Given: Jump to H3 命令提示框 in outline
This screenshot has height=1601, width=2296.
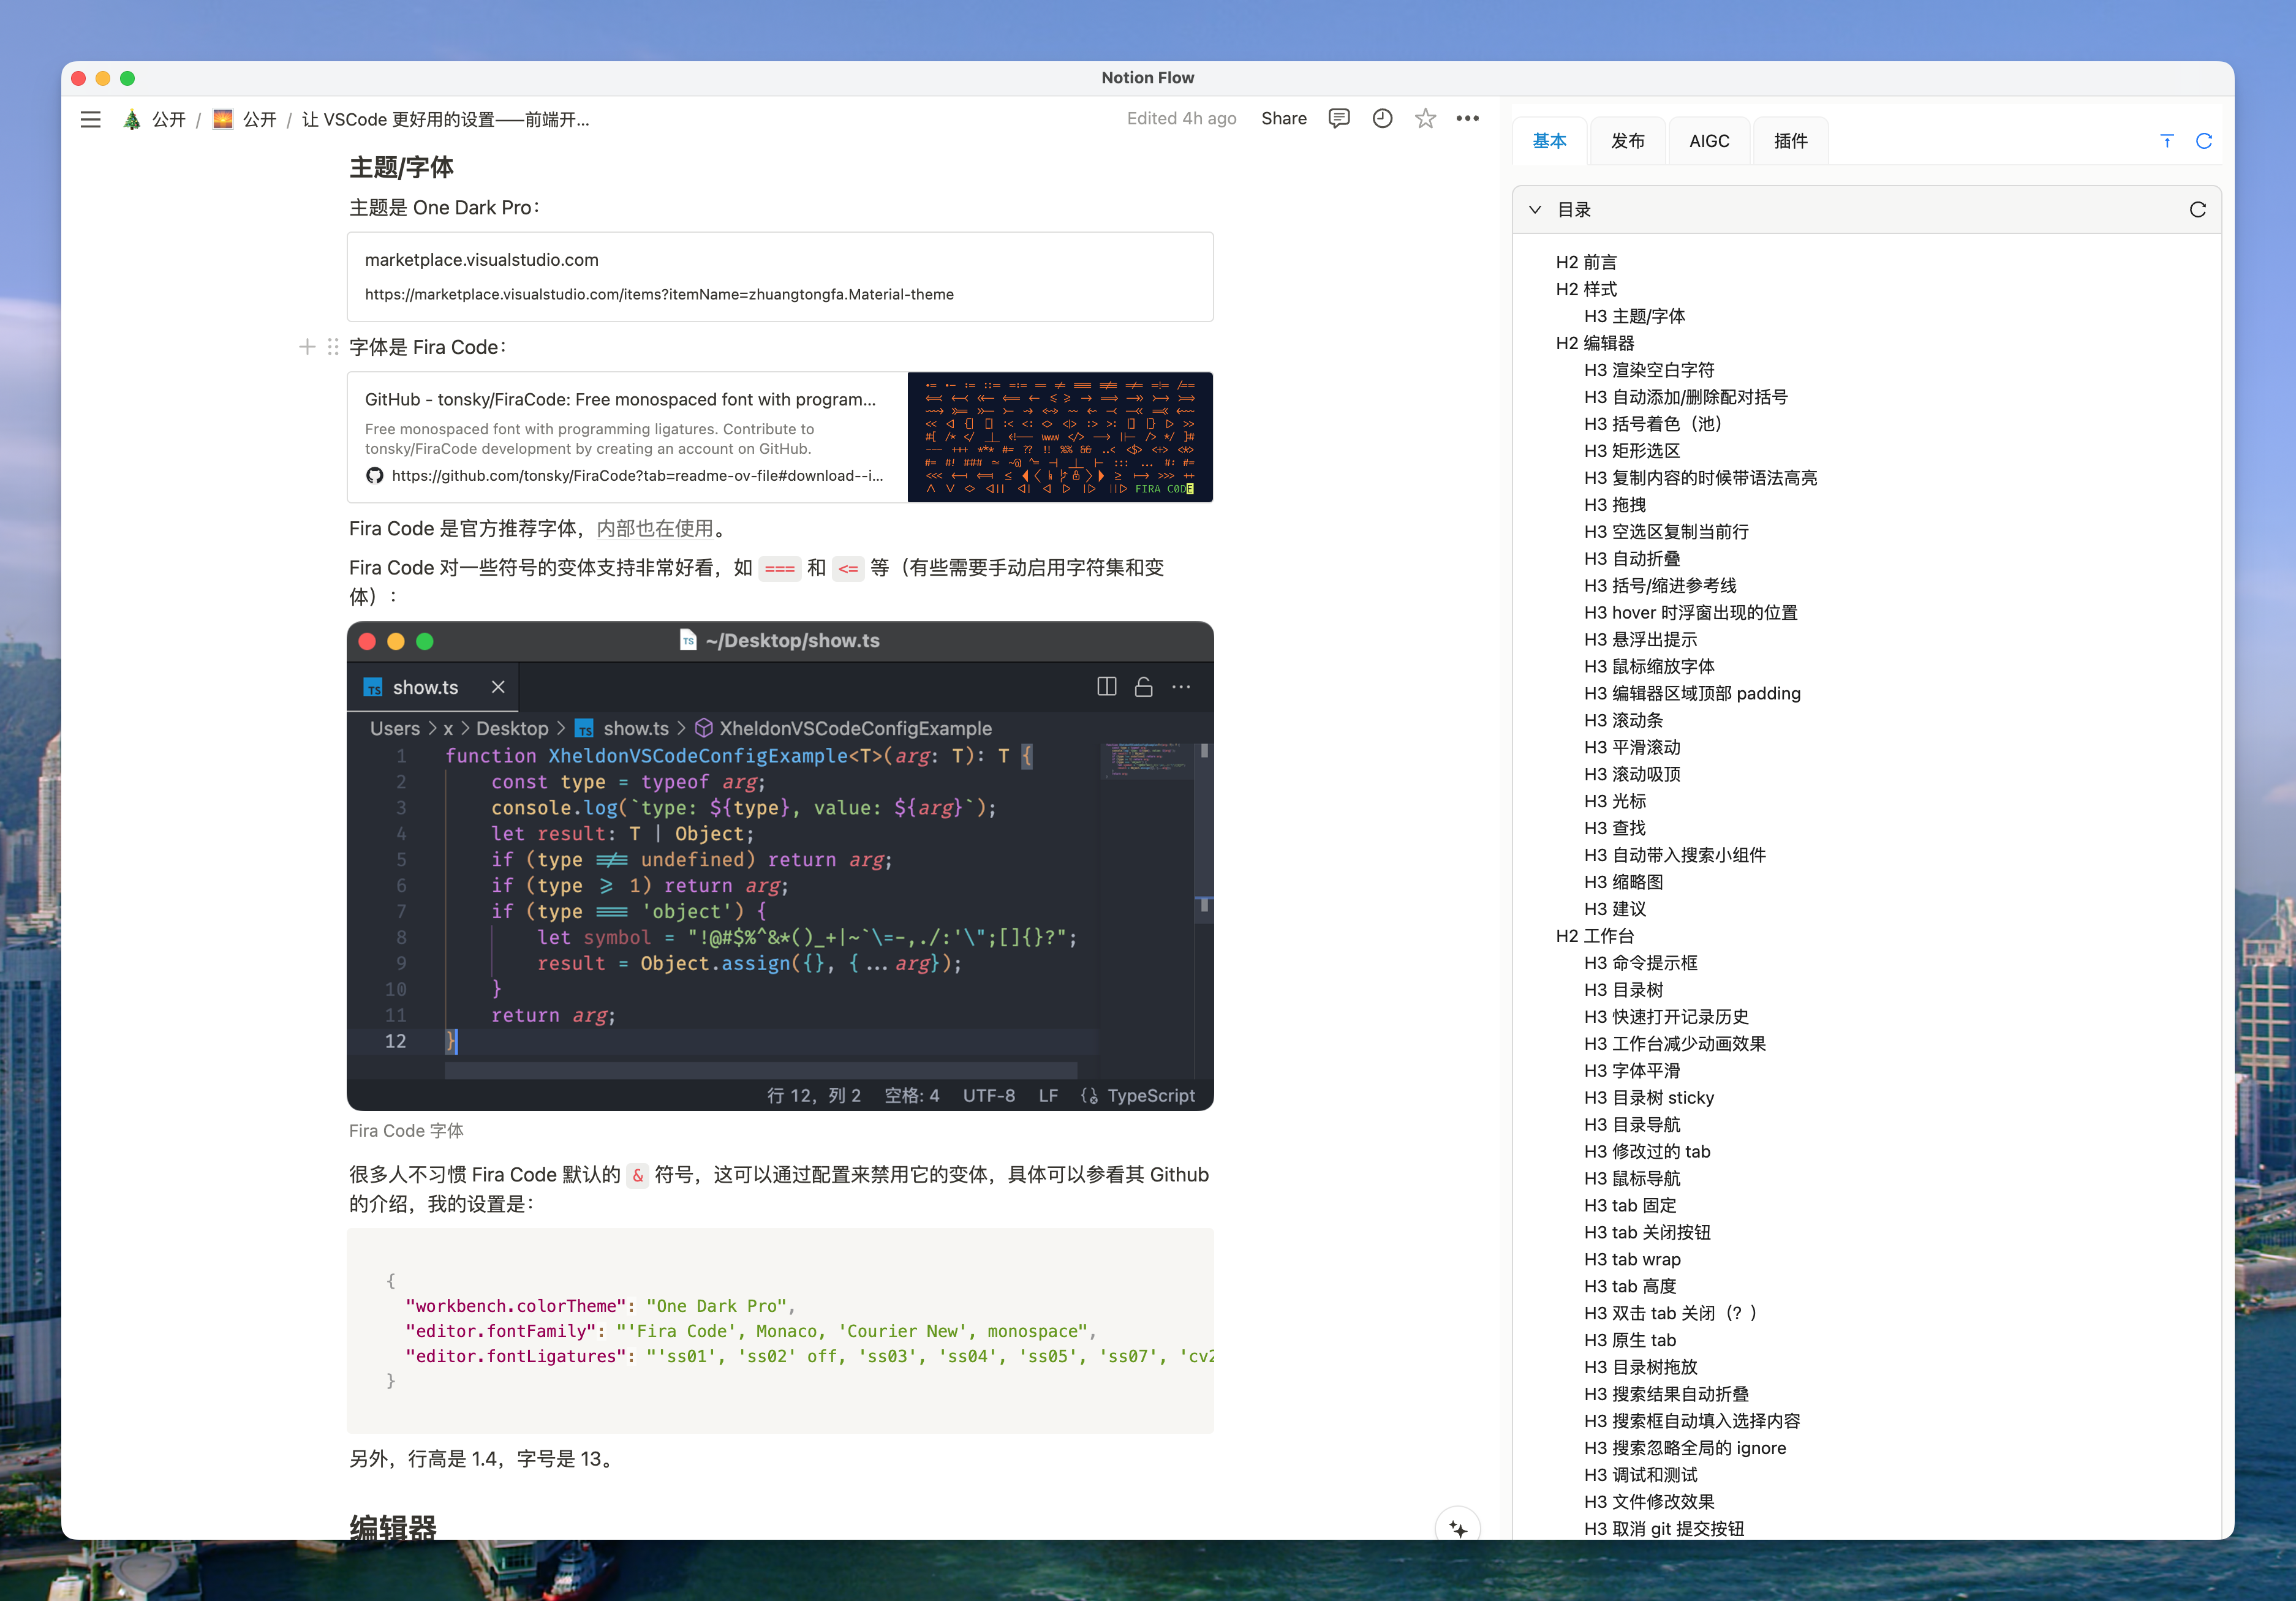Looking at the screenshot, I should (x=1641, y=963).
